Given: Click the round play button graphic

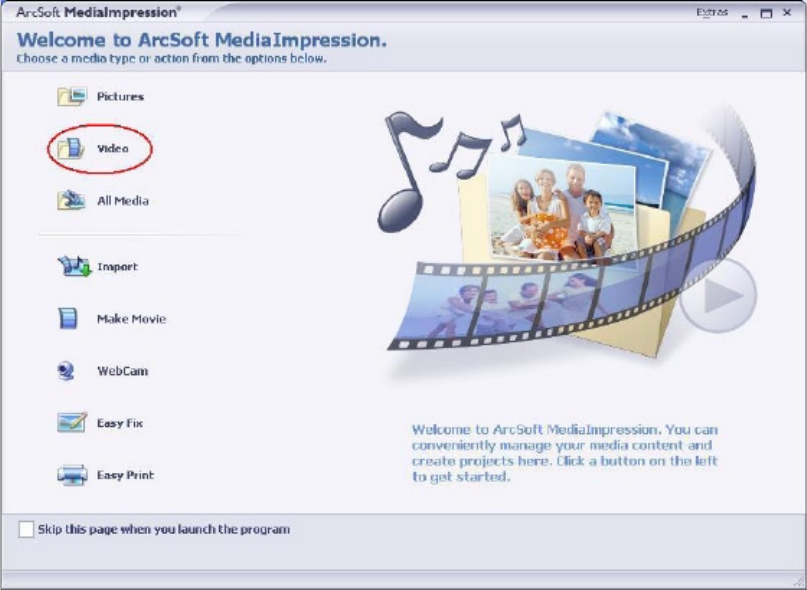Looking at the screenshot, I should point(718,296).
